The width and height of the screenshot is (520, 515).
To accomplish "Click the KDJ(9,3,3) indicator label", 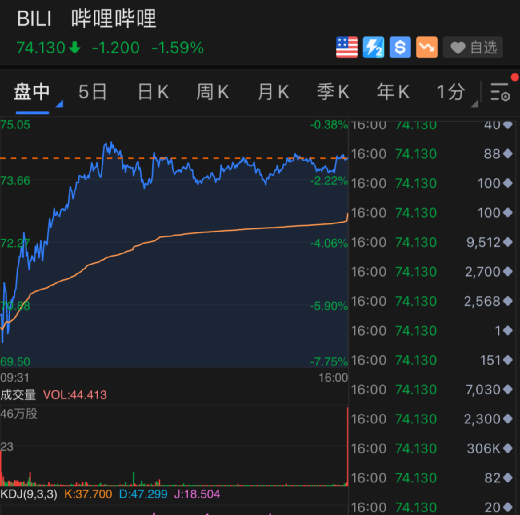I will tap(29, 494).
